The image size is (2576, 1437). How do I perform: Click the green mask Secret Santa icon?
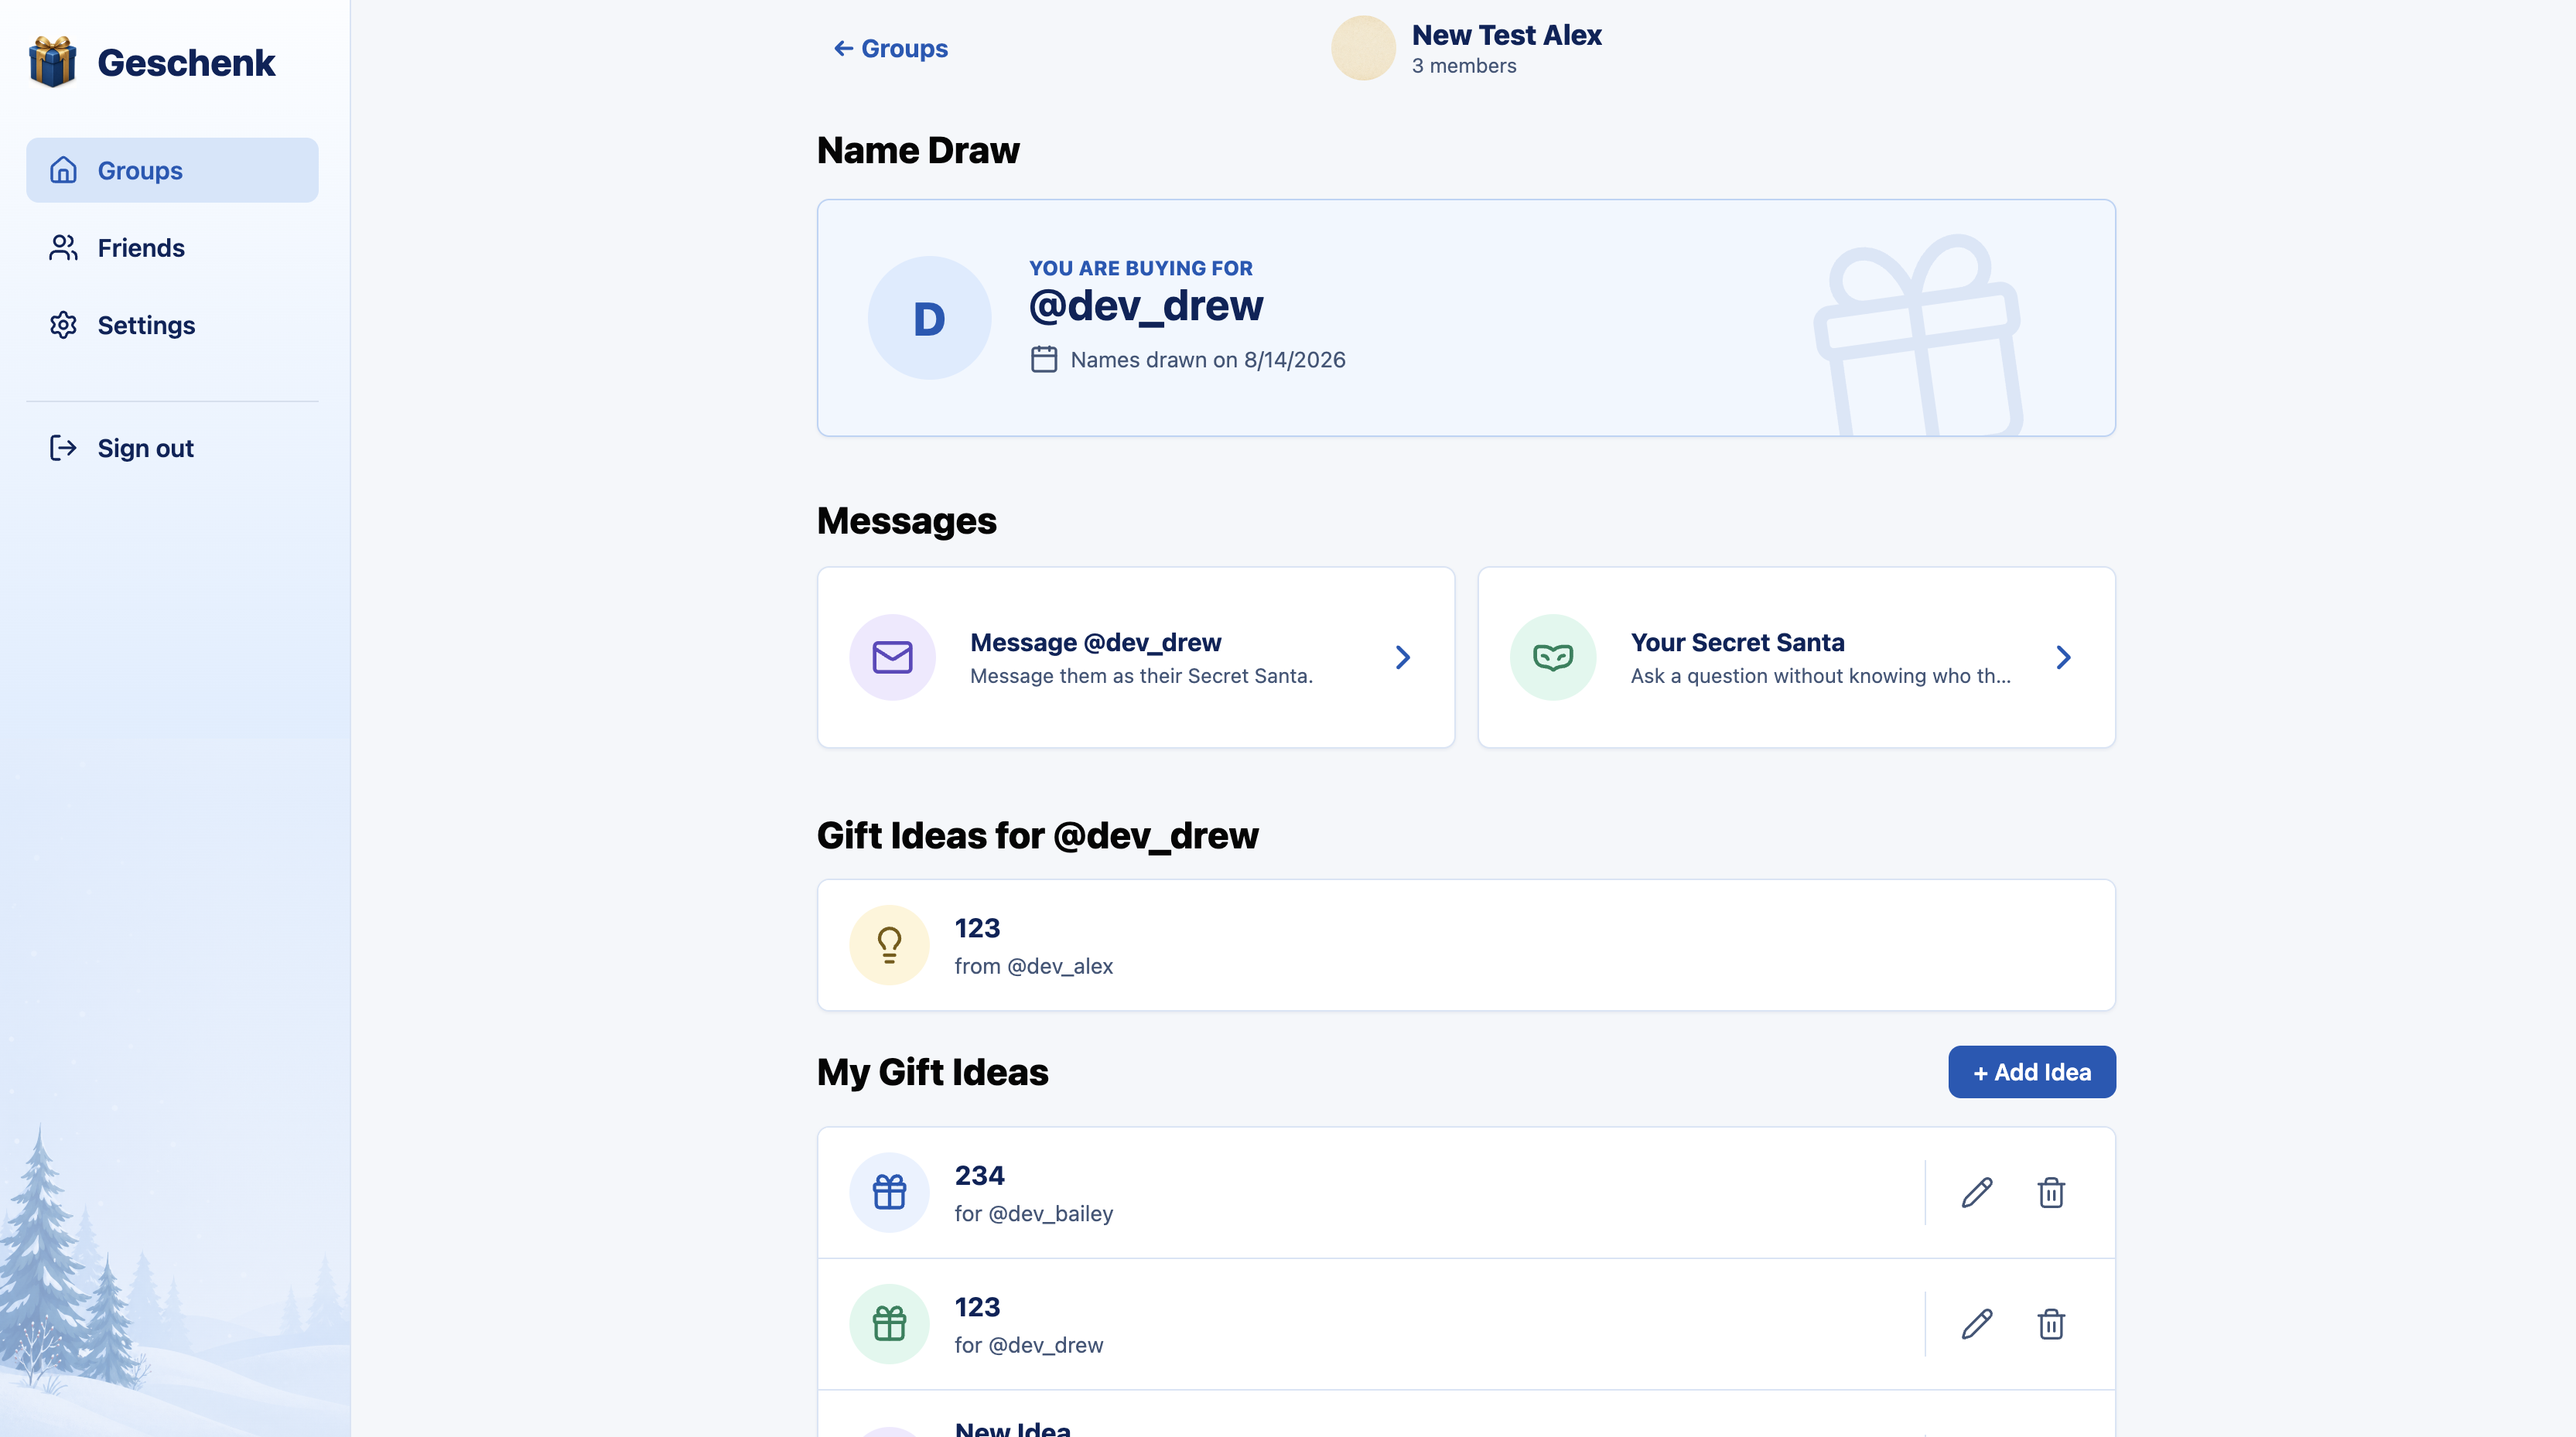click(1553, 657)
